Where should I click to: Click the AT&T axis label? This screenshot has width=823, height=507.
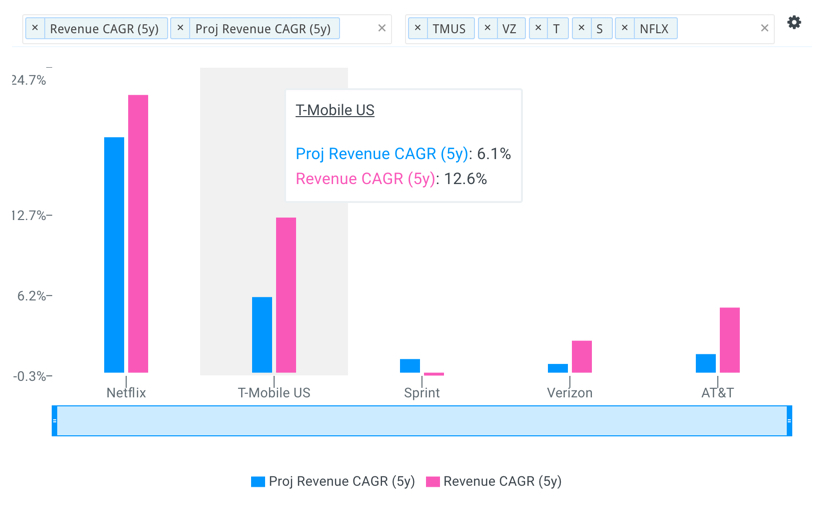click(x=718, y=393)
